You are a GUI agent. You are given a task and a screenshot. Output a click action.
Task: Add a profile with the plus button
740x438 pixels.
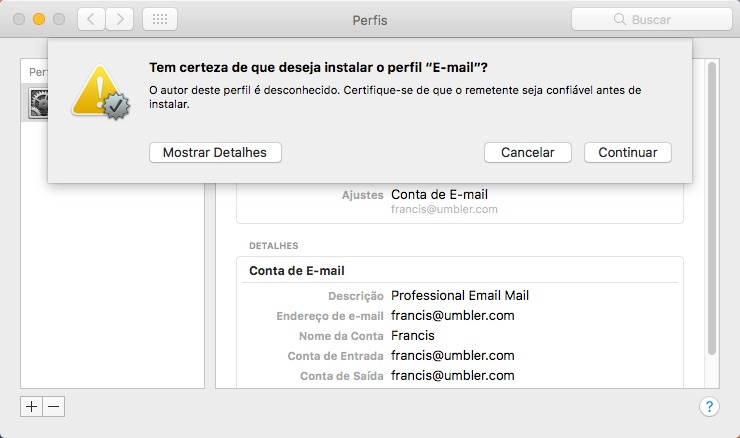click(x=31, y=406)
